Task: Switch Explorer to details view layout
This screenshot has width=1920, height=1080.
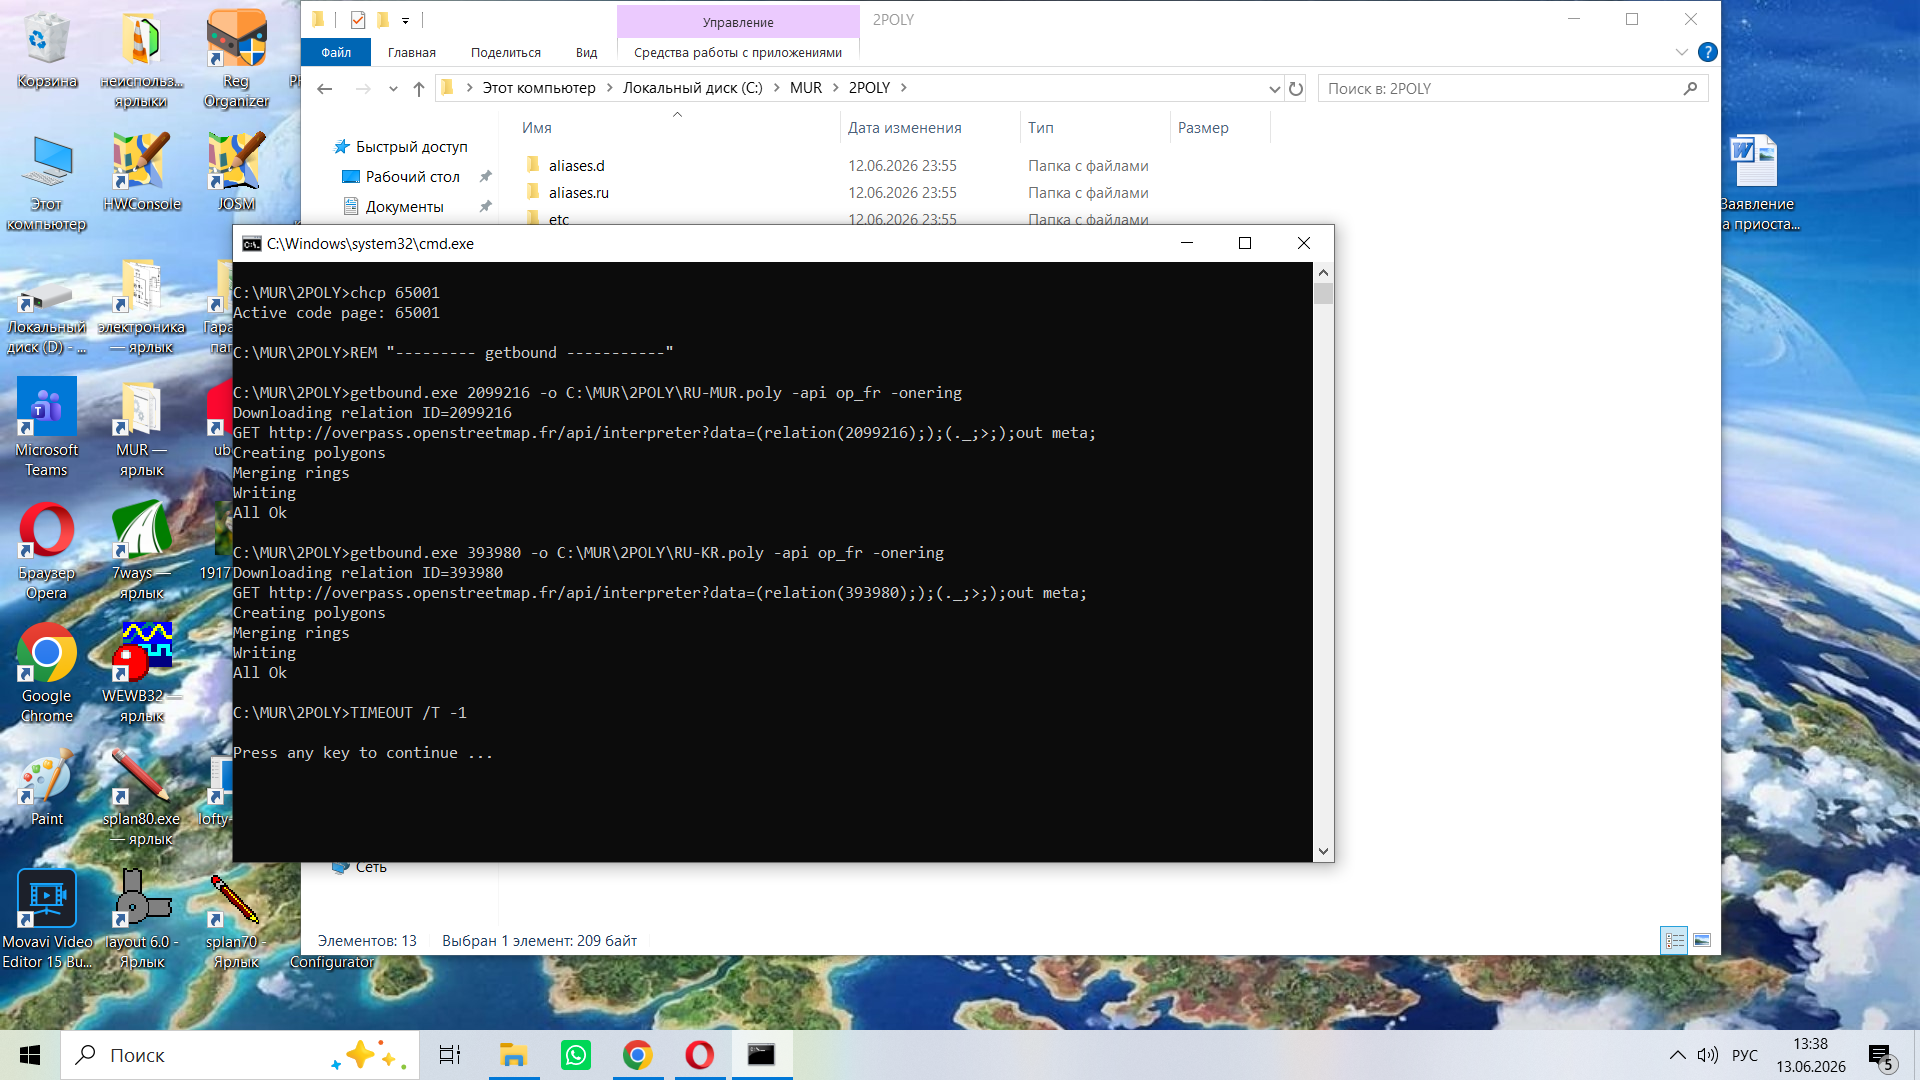Action: [x=1674, y=940]
